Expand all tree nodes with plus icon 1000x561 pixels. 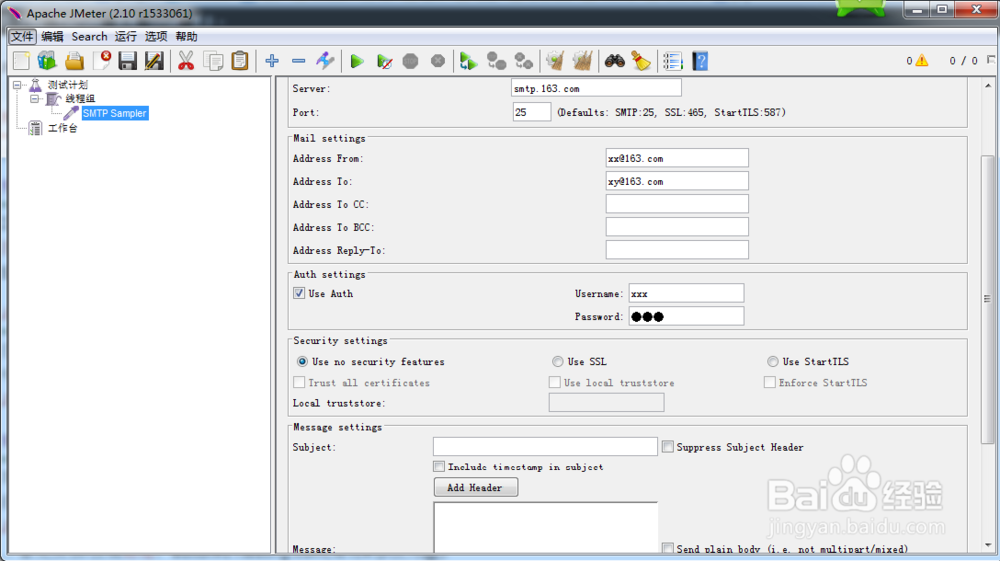click(x=272, y=61)
